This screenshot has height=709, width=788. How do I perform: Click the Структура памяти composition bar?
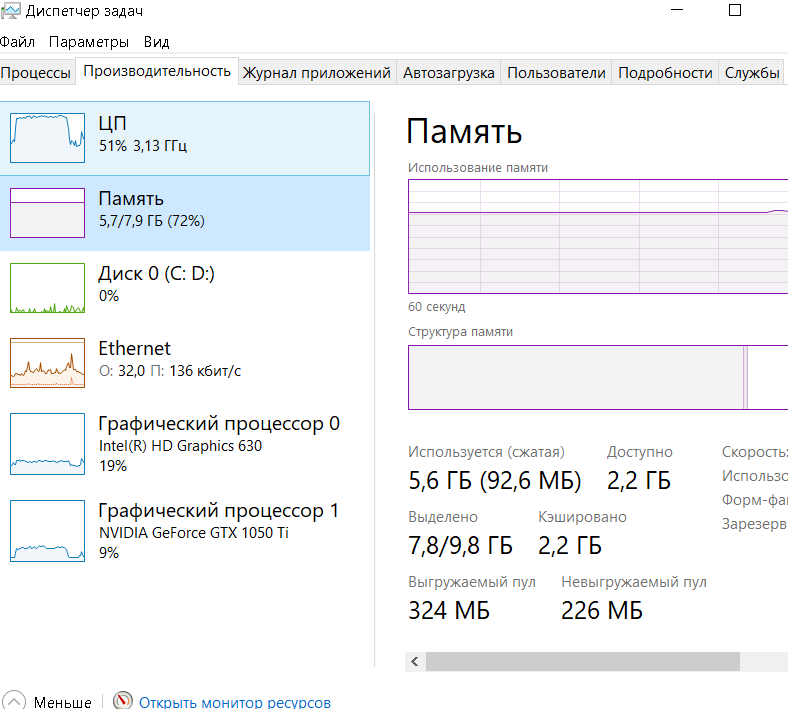tap(576, 377)
